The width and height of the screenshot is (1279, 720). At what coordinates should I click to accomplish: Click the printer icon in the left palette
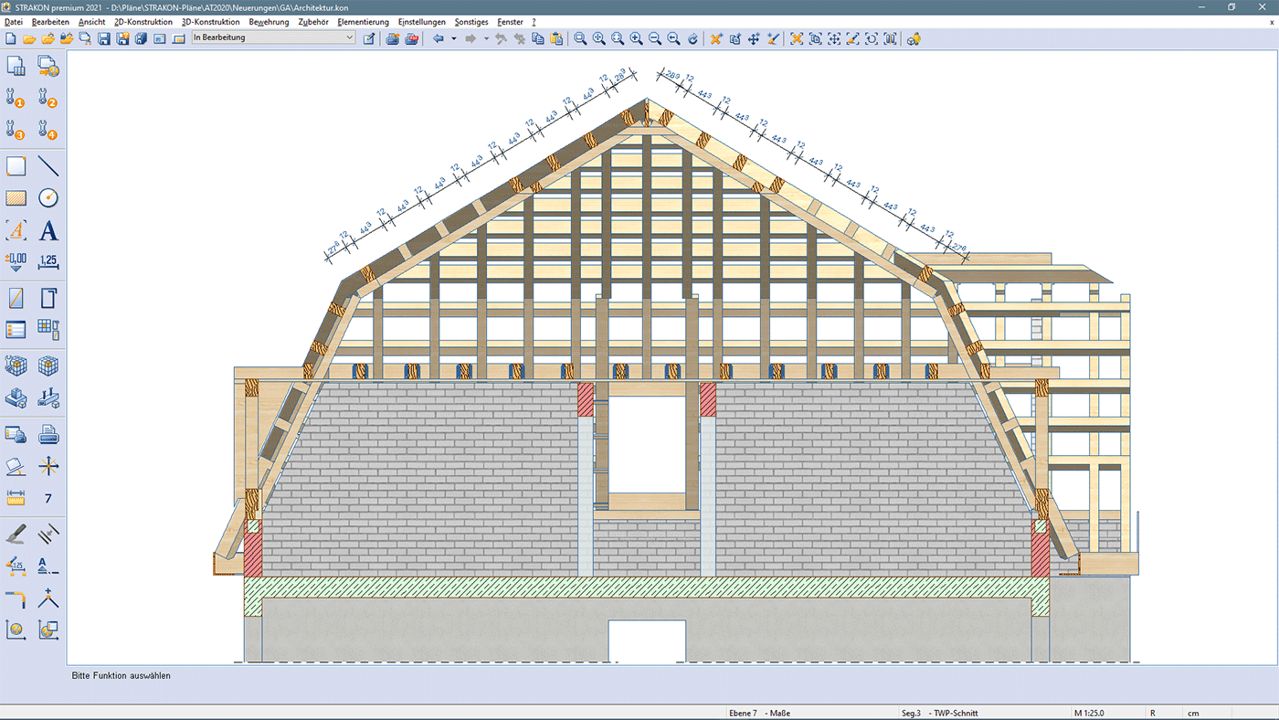[x=48, y=435]
